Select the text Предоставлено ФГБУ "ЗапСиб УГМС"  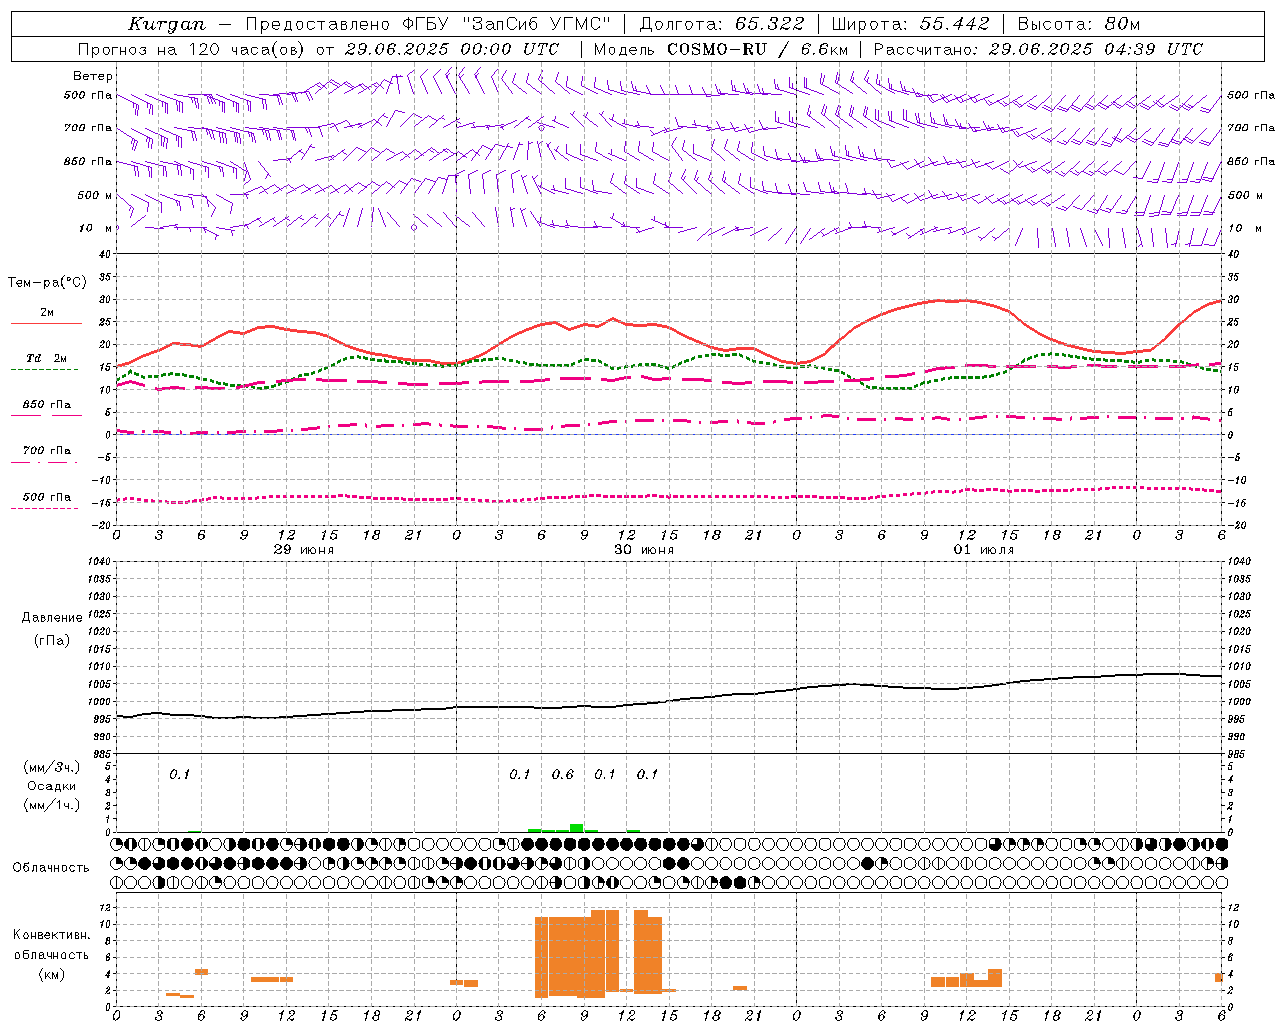[x=428, y=24]
